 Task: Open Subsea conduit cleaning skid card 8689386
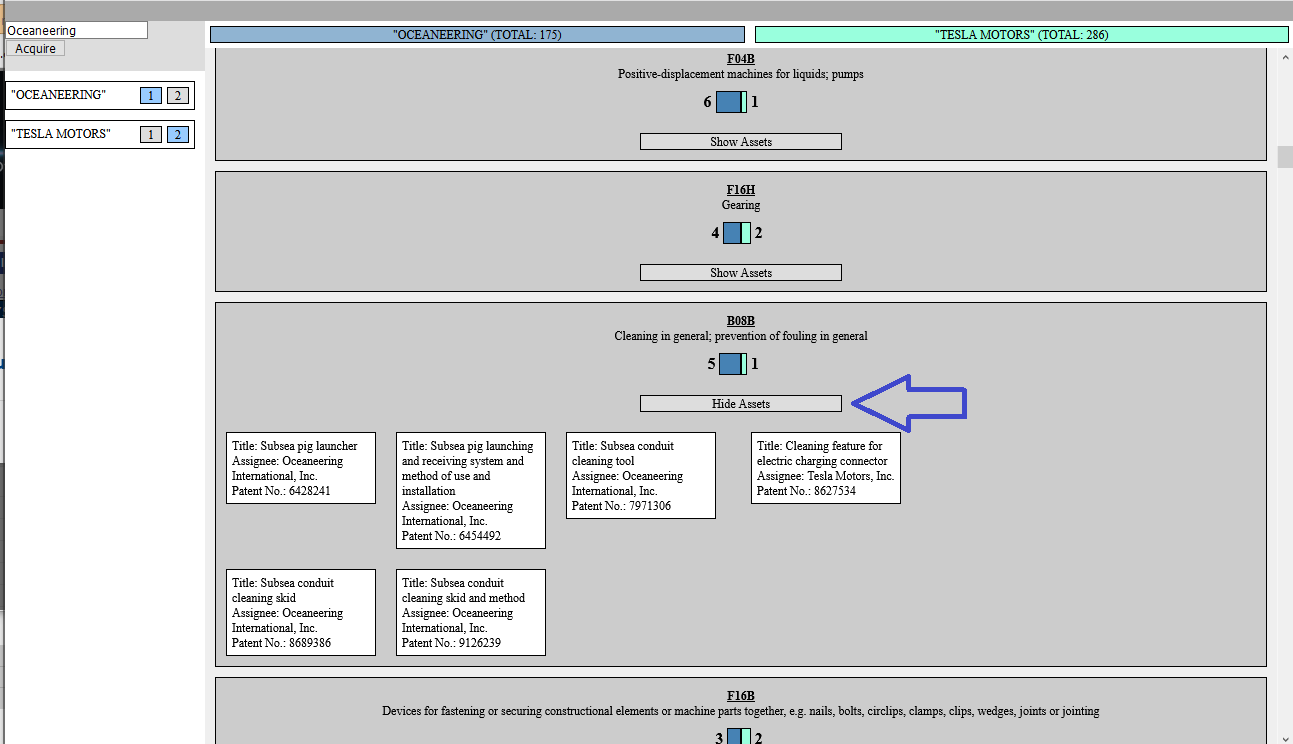pyautogui.click(x=301, y=613)
